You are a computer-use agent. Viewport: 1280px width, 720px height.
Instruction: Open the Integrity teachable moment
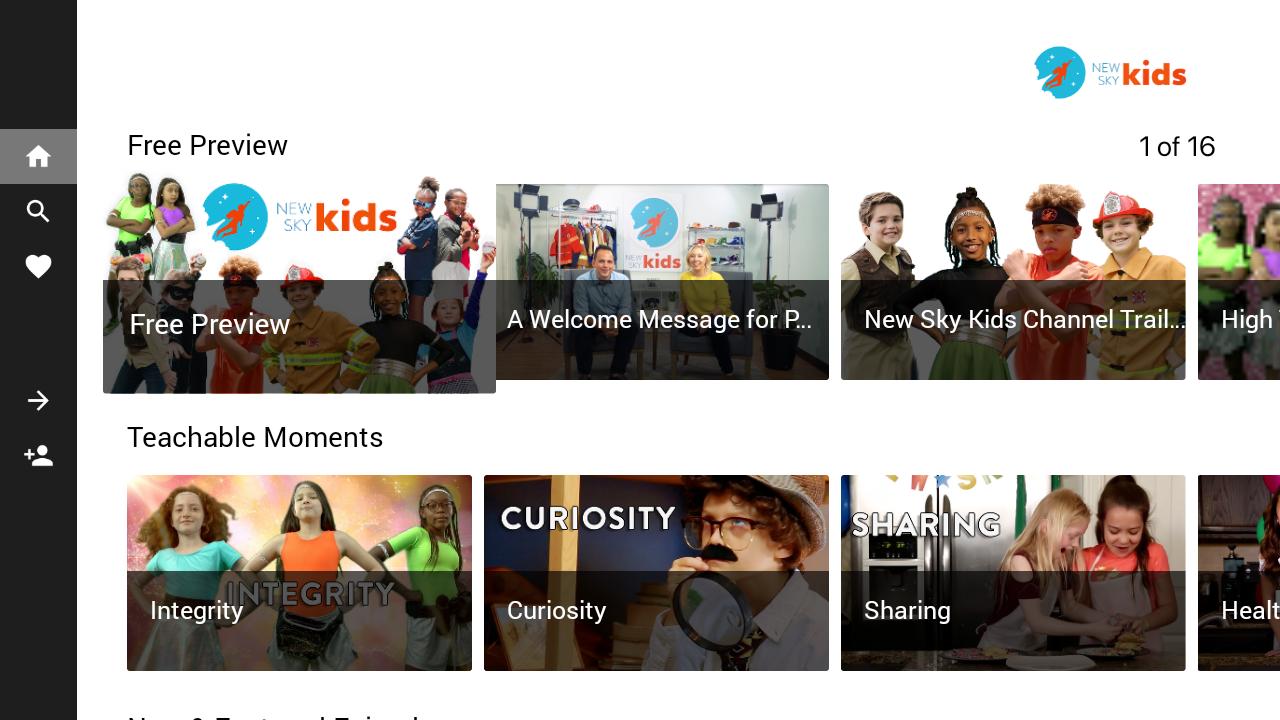pyautogui.click(x=299, y=573)
